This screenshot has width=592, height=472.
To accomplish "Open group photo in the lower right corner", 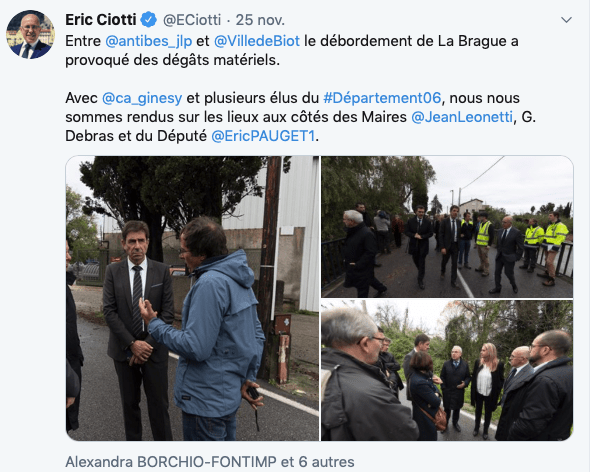I will coord(447,370).
